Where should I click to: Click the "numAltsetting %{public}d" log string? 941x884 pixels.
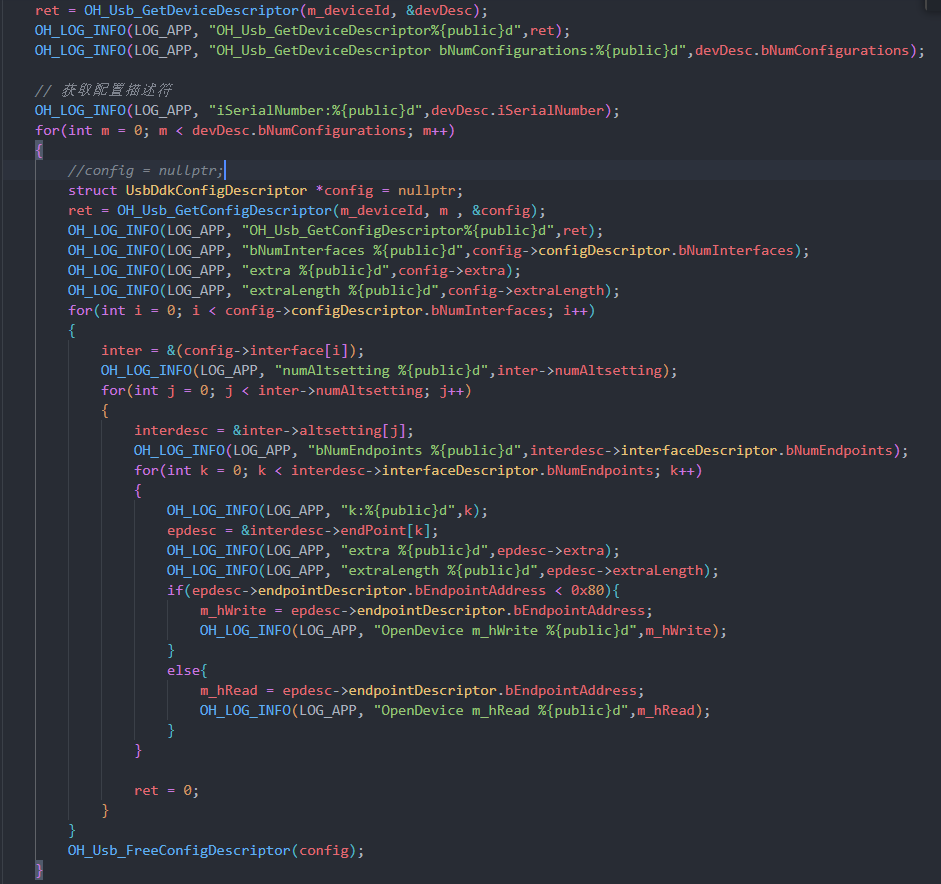pos(383,370)
